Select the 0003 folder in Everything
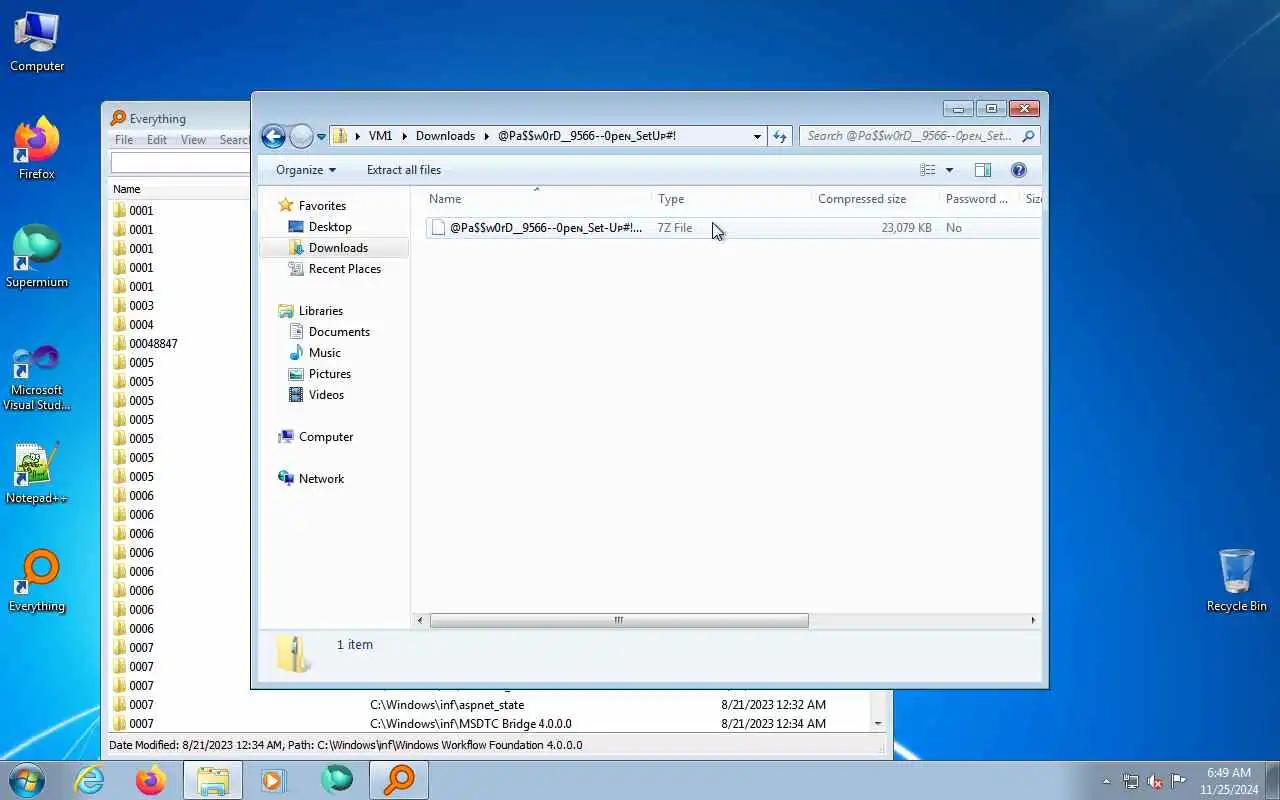Screen dimensions: 1280x800 [x=141, y=306]
